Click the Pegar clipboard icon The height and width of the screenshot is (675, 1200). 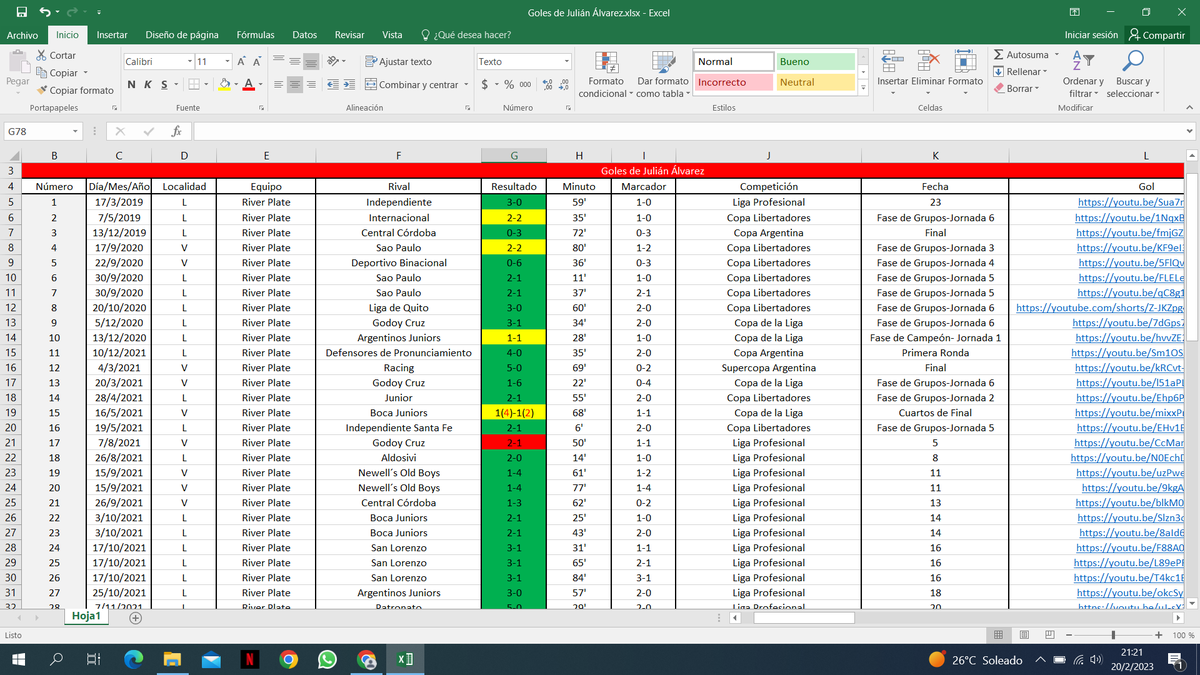17,61
